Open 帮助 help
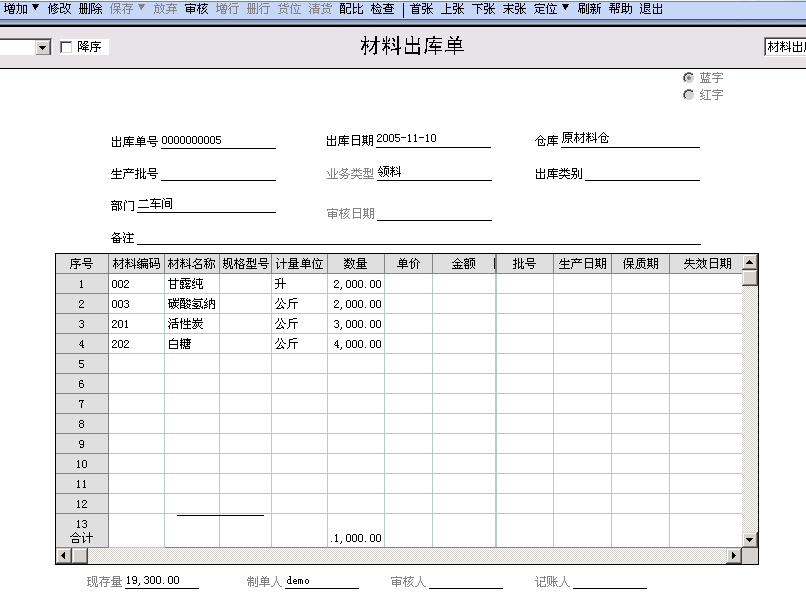Image resolution: width=806 pixels, height=594 pixels. (x=620, y=9)
